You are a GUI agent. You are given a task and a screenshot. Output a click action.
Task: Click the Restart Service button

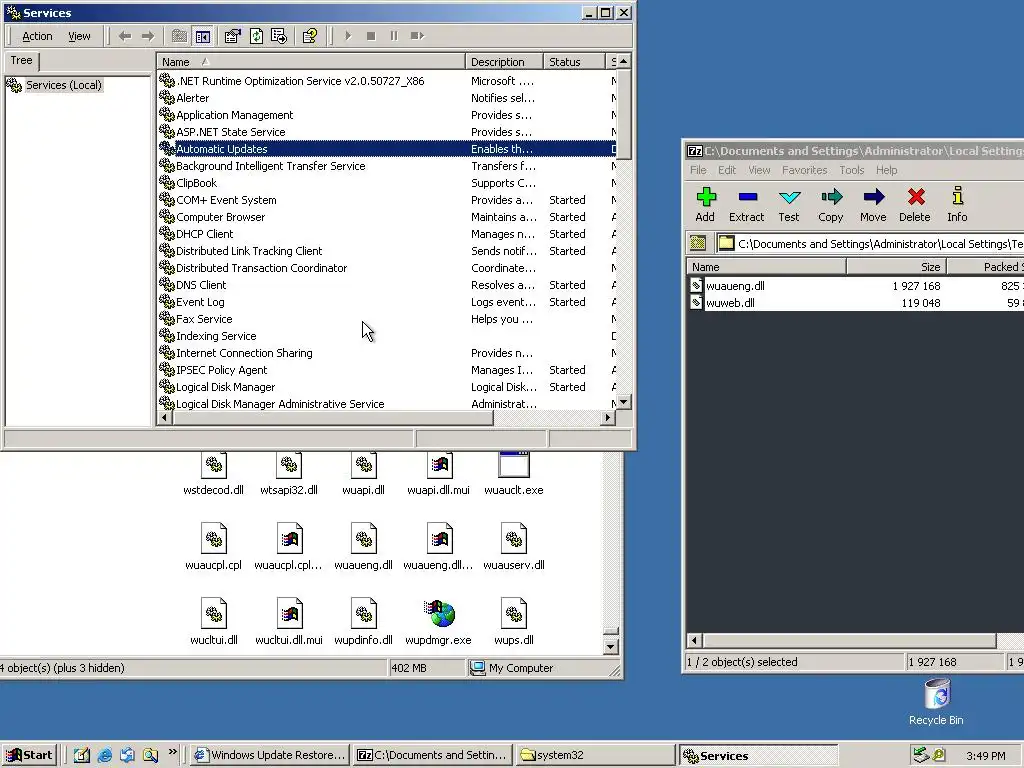[417, 36]
